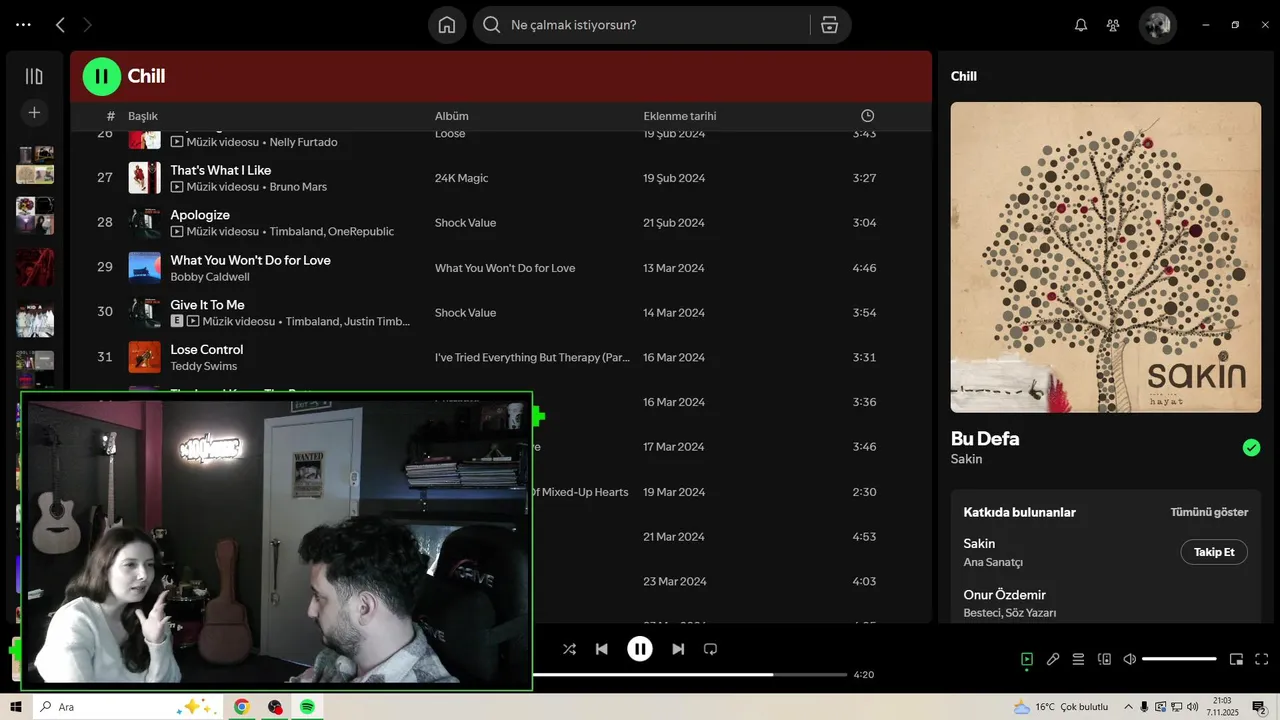The width and height of the screenshot is (1280, 720).
Task: Click Lose Control cover thumbnail
Action: 144,357
